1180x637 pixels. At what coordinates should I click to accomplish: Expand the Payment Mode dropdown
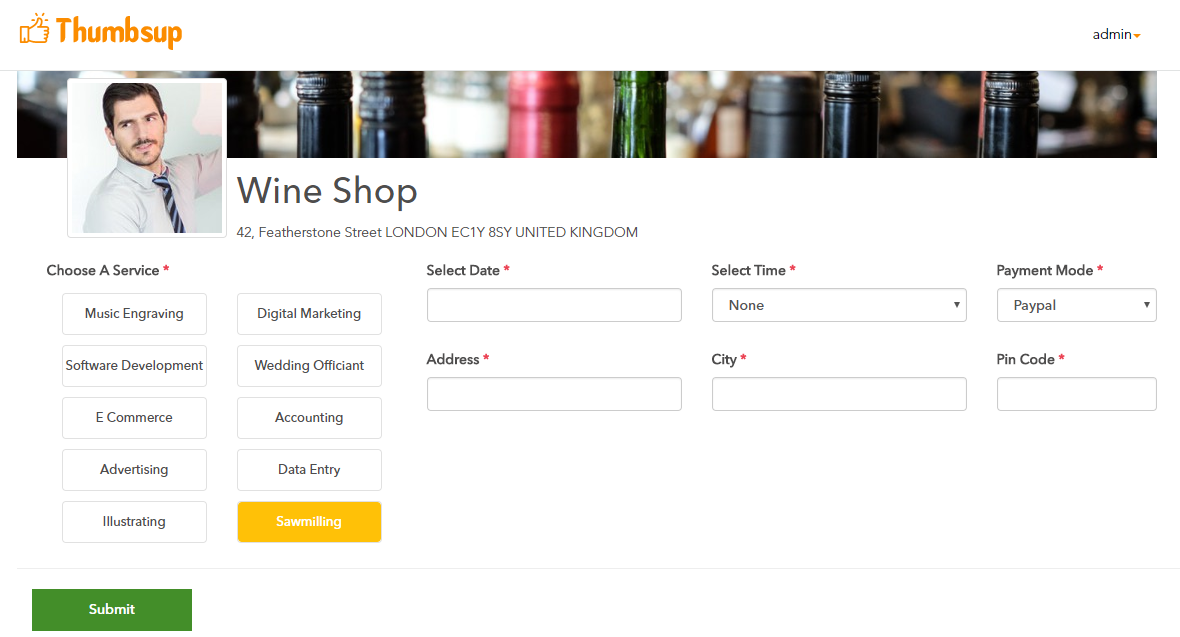[x=1076, y=305]
